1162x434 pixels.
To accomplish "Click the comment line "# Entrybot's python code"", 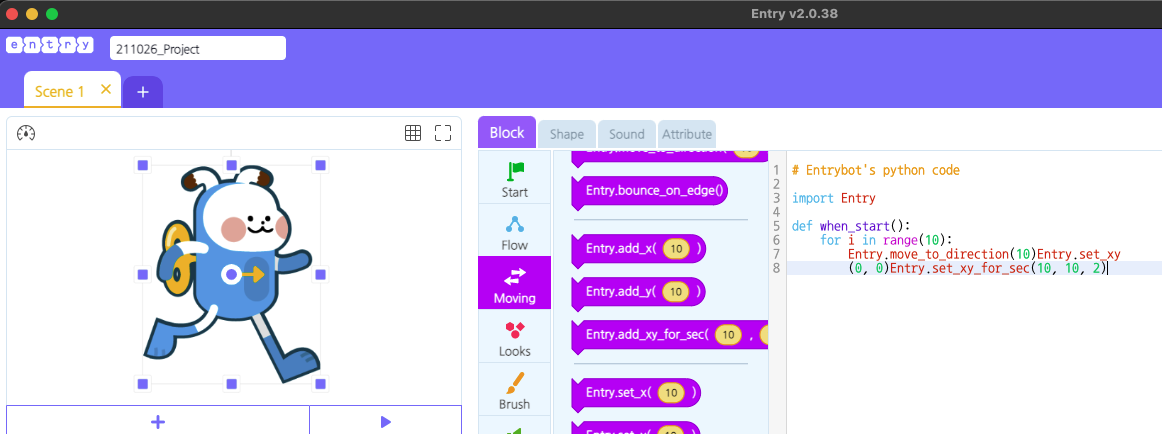I will 875,170.
